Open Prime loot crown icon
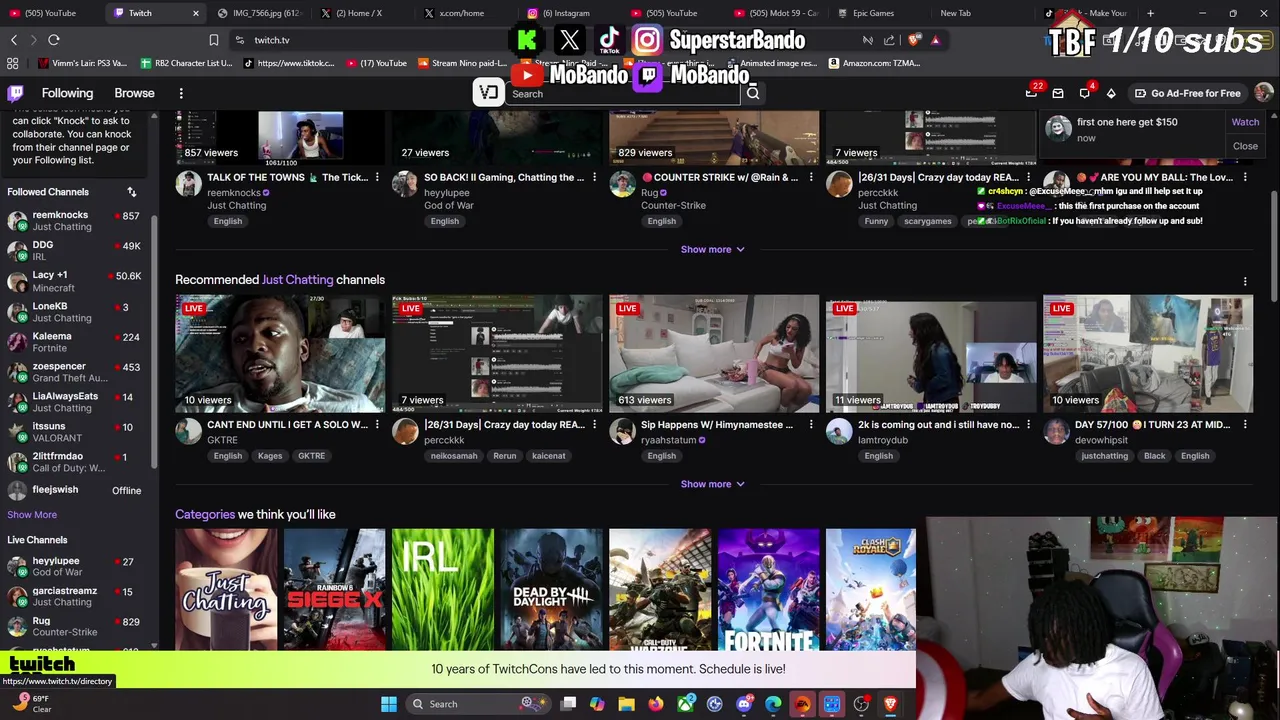Image resolution: width=1280 pixels, height=720 pixels. click(x=1031, y=93)
